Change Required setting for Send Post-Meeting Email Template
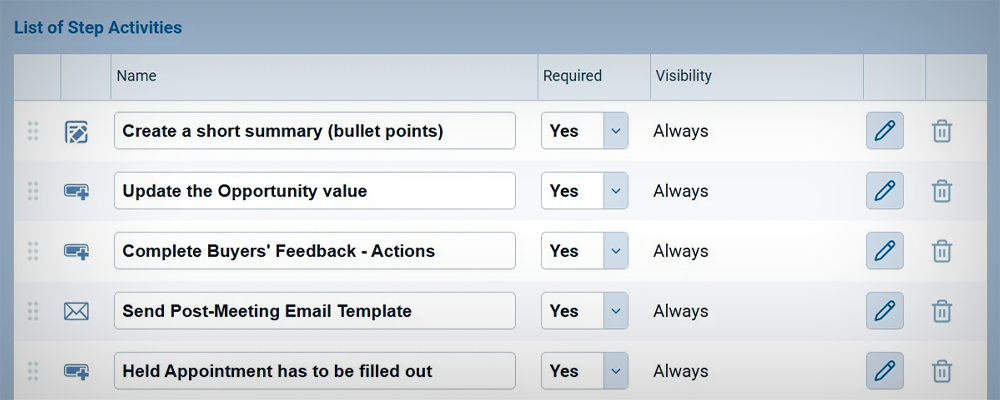This screenshot has height=400, width=1000. [x=585, y=311]
